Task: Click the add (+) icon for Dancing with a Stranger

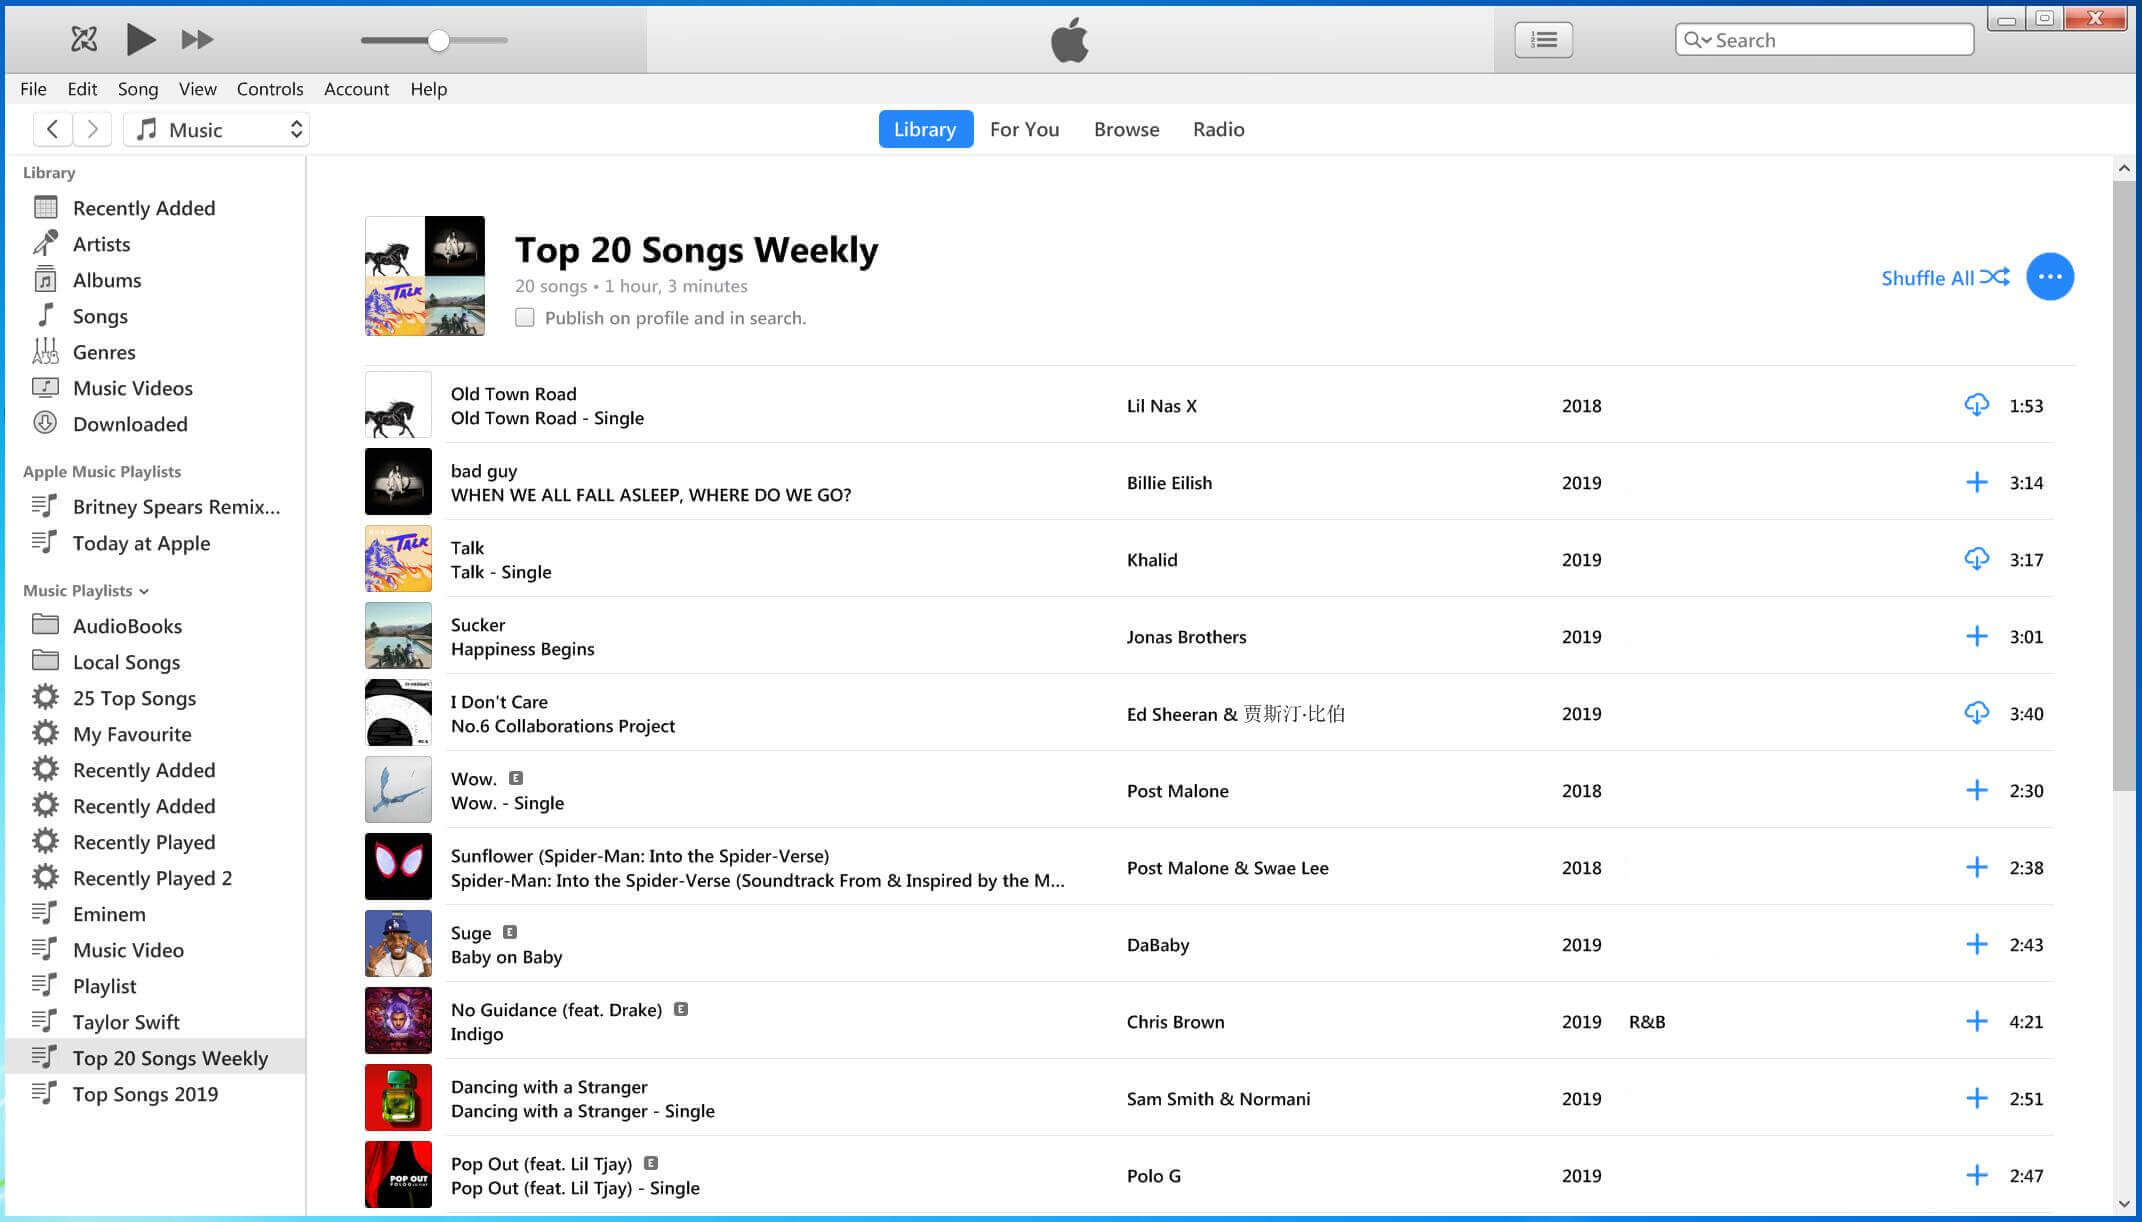Action: pyautogui.click(x=1976, y=1098)
